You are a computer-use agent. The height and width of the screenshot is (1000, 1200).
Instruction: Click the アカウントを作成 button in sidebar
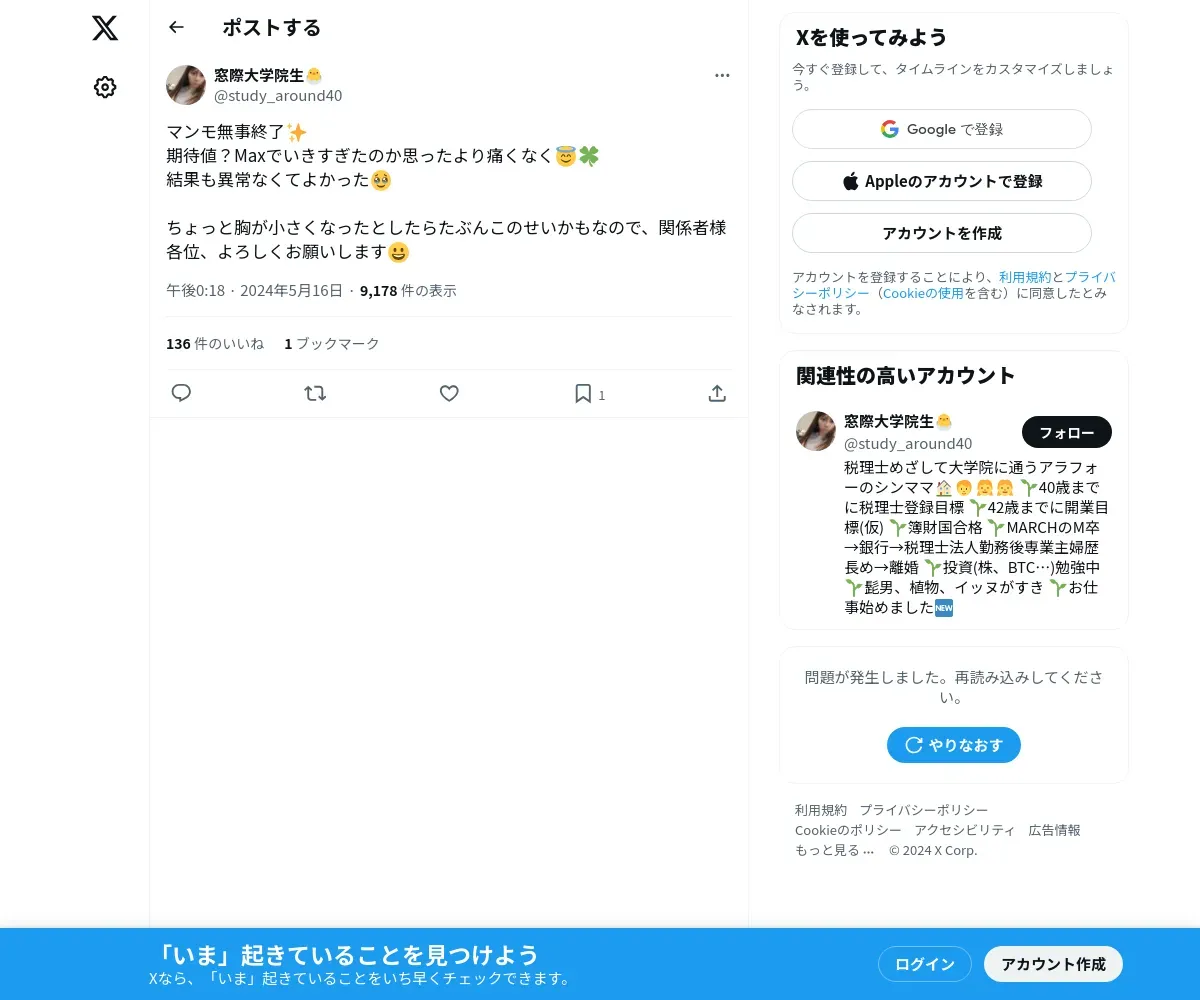(942, 233)
